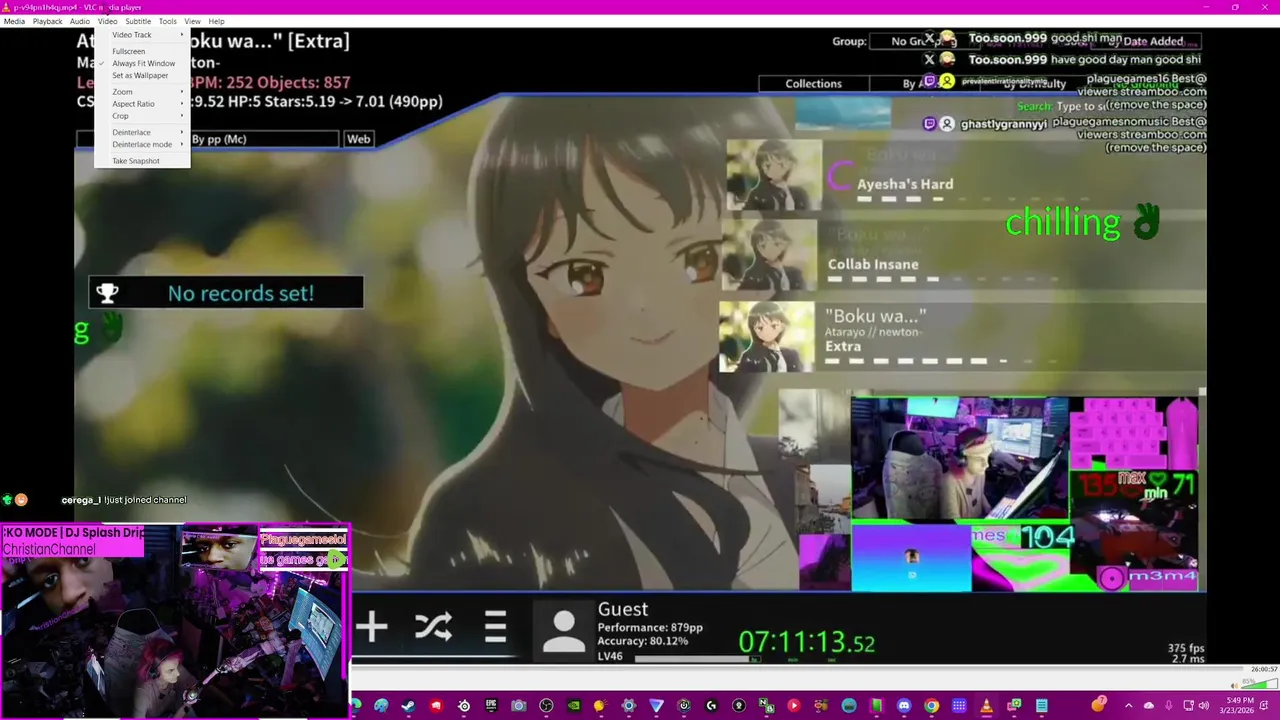Open Google Chrome from the taskbar
This screenshot has width=1280, height=720.
click(x=931, y=706)
